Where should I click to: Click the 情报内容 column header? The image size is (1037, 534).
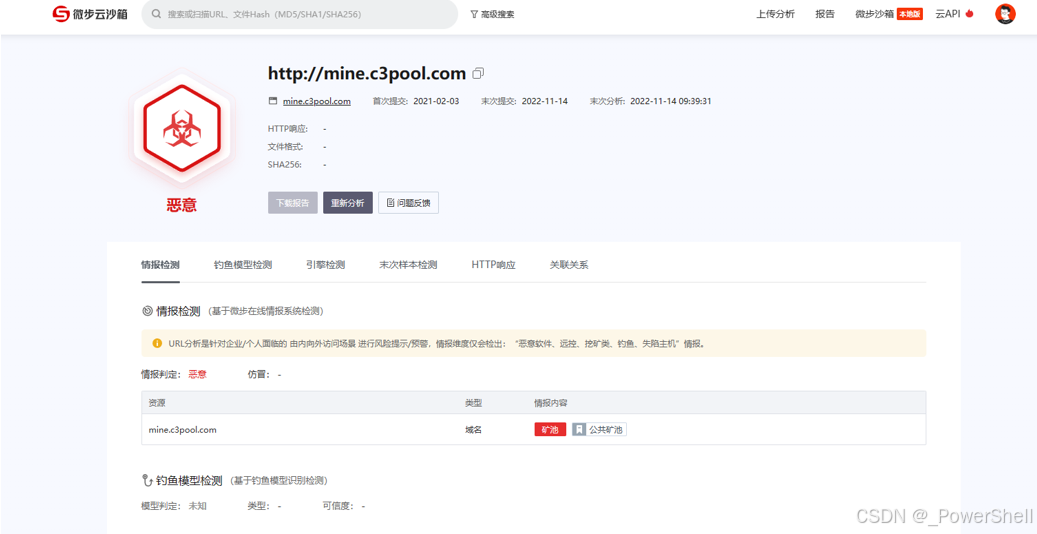[552, 402]
